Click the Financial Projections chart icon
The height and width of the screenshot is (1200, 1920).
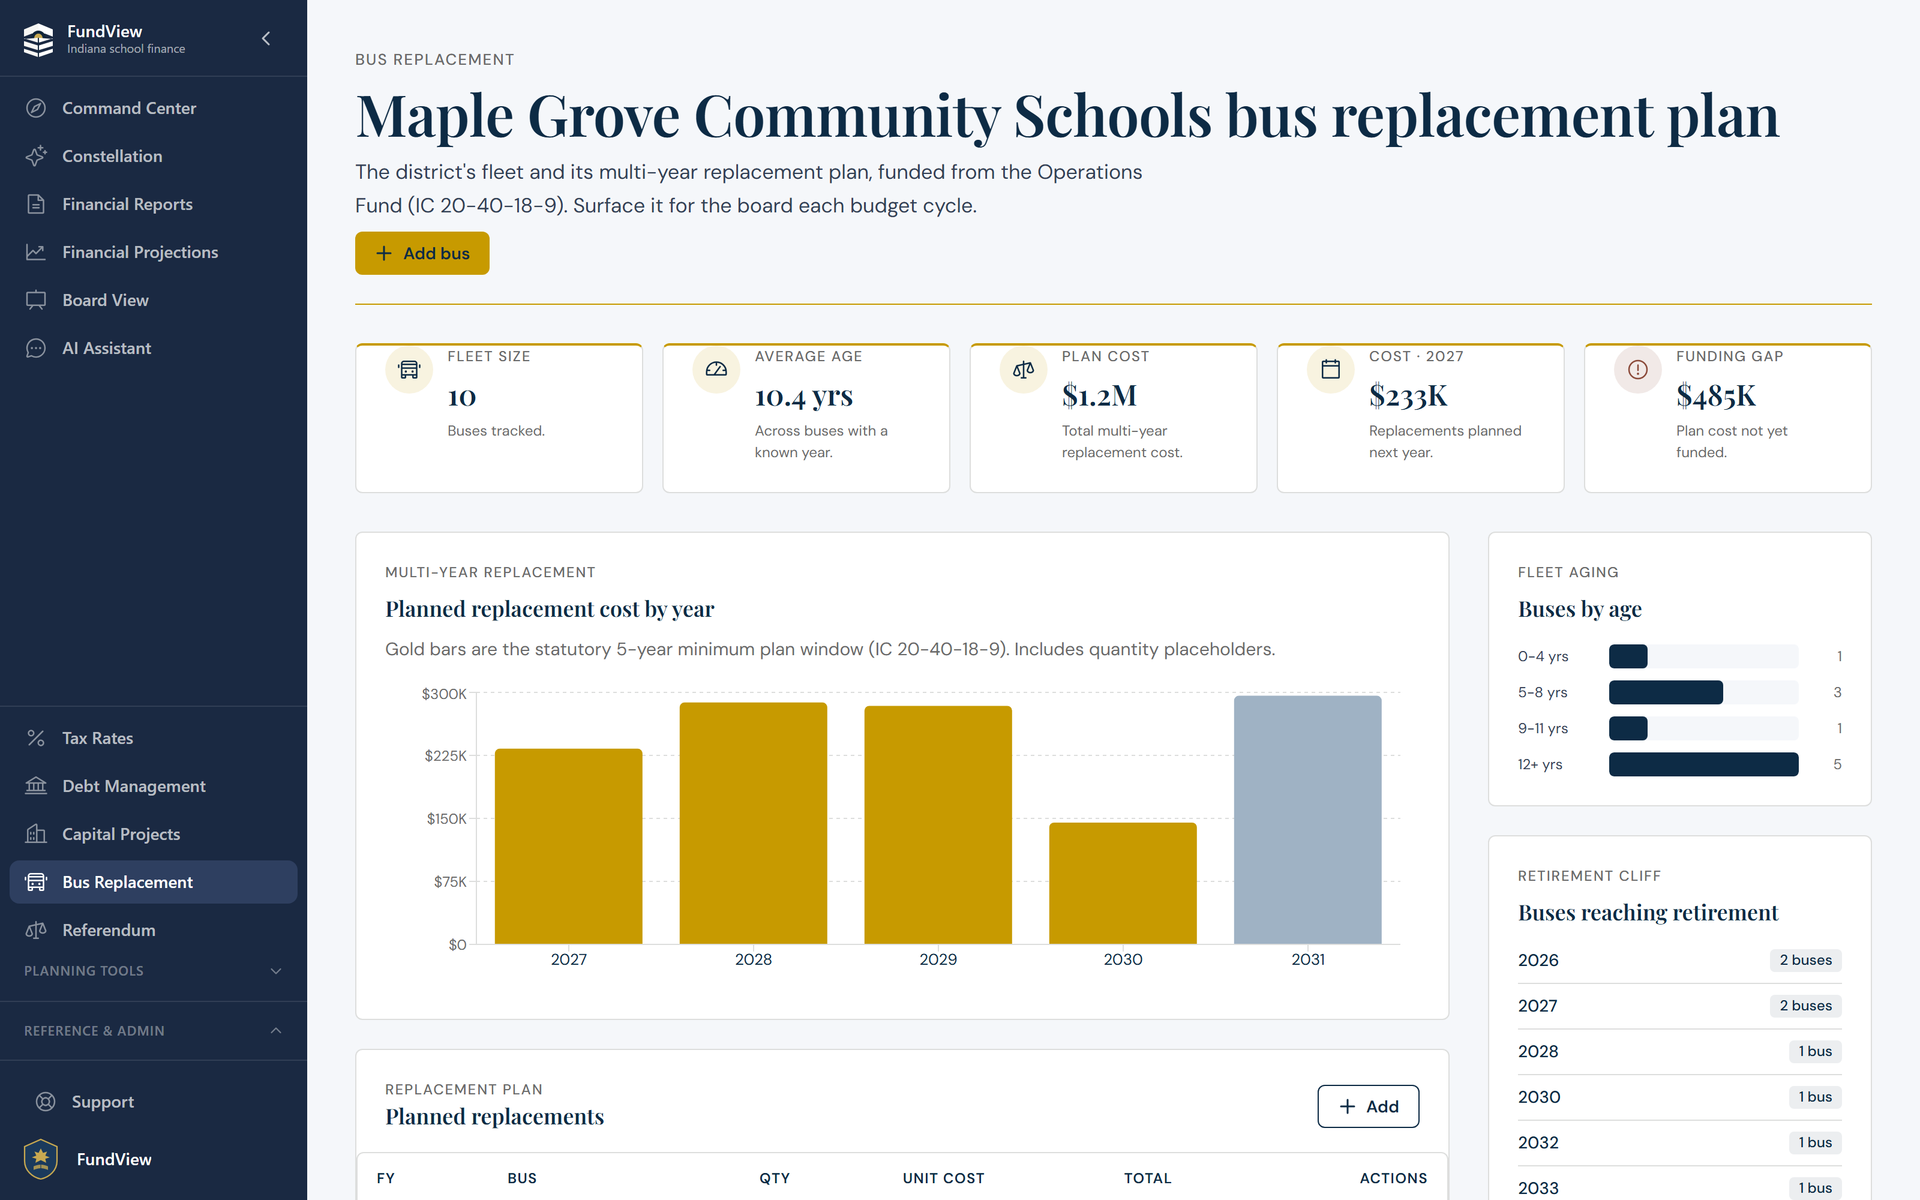[x=36, y=252]
